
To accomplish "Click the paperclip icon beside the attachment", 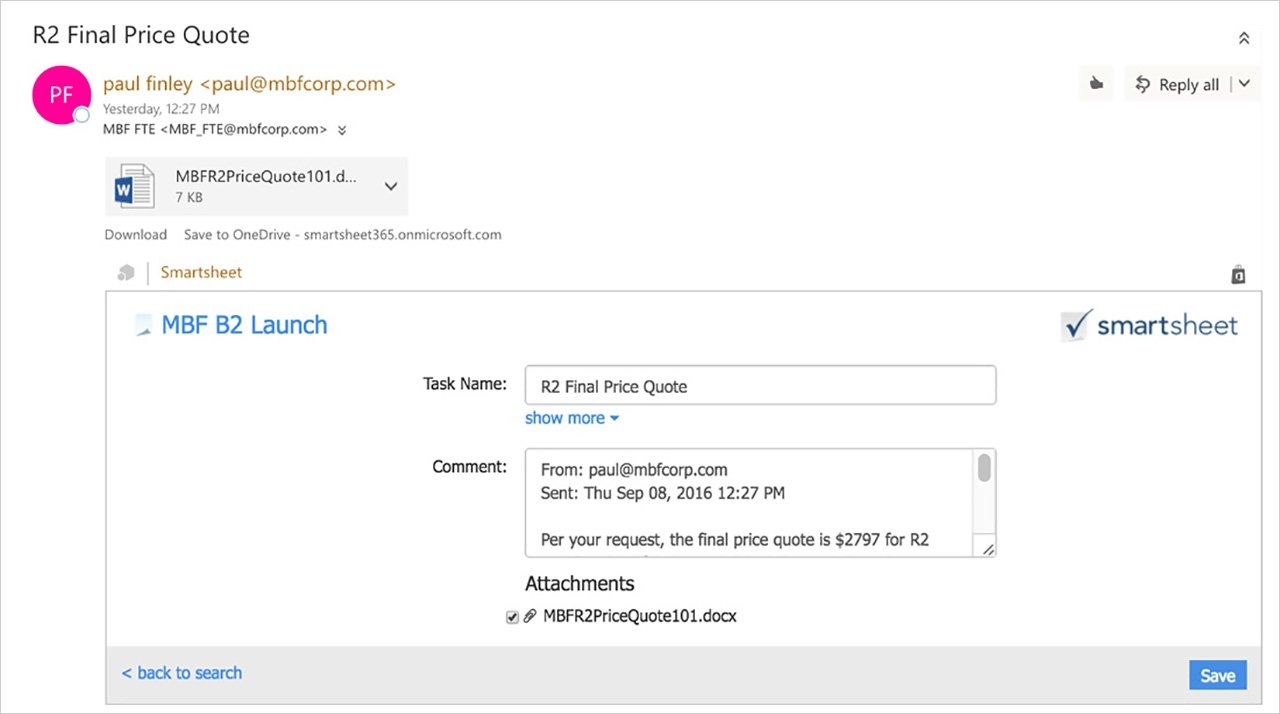I will (530, 617).
